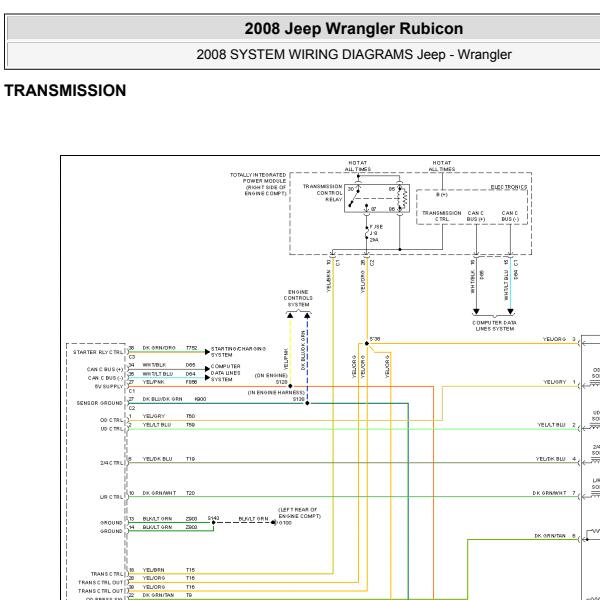Screen dimensions: 600x600
Task: Click the vertical WHT/LT BLU wire label
Action: pyautogui.click(x=506, y=285)
